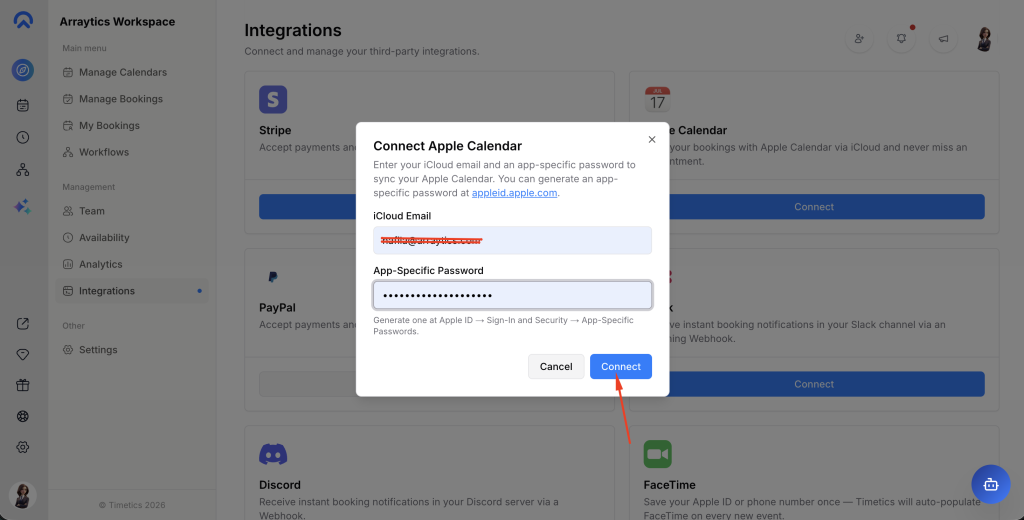This screenshot has height=520, width=1024.
Task: Click the add user icon in header
Action: point(859,39)
